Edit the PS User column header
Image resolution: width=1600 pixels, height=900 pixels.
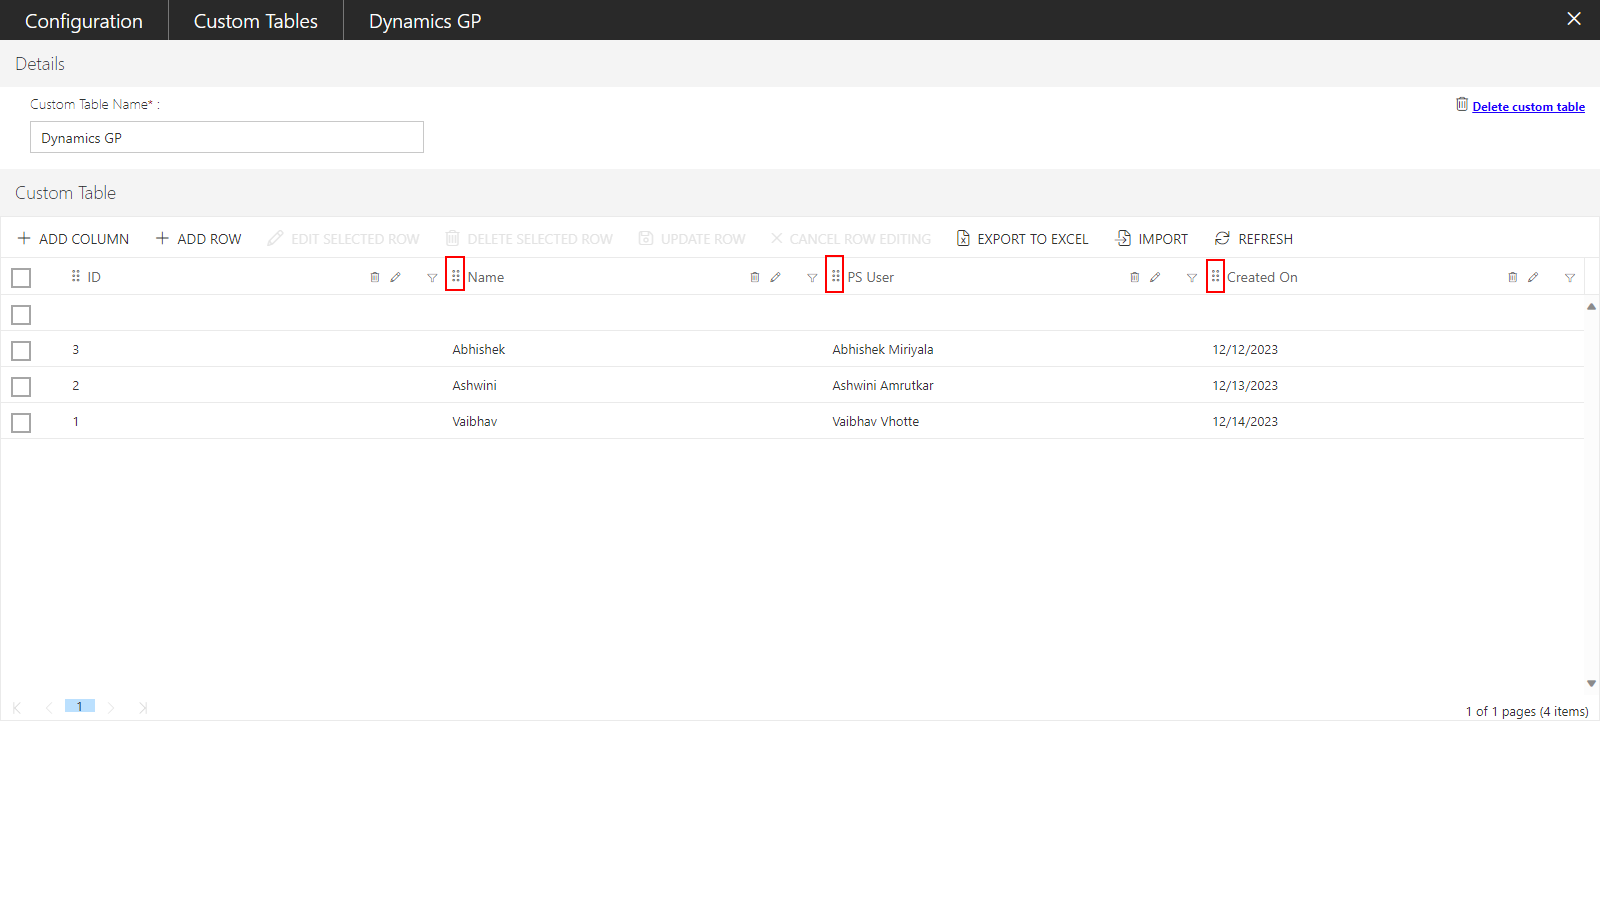1156,277
